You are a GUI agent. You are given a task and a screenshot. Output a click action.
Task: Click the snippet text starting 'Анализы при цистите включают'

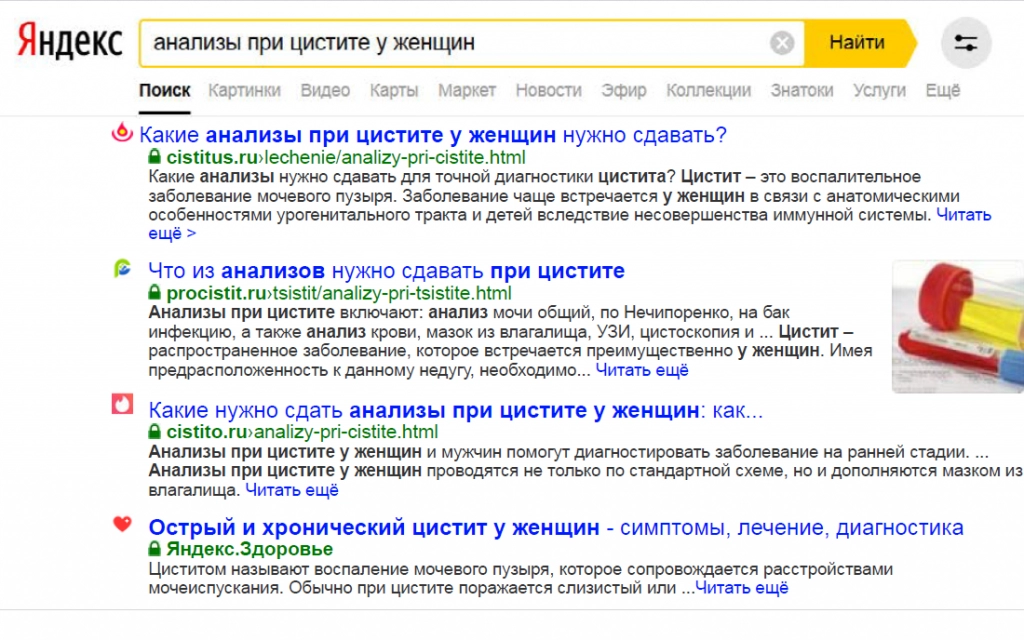point(509,341)
